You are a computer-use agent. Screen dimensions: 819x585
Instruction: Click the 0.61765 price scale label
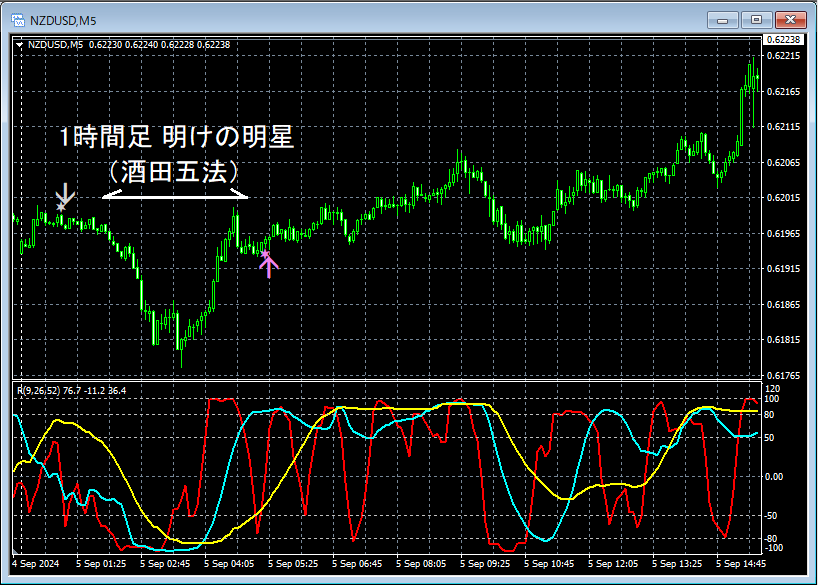point(785,376)
